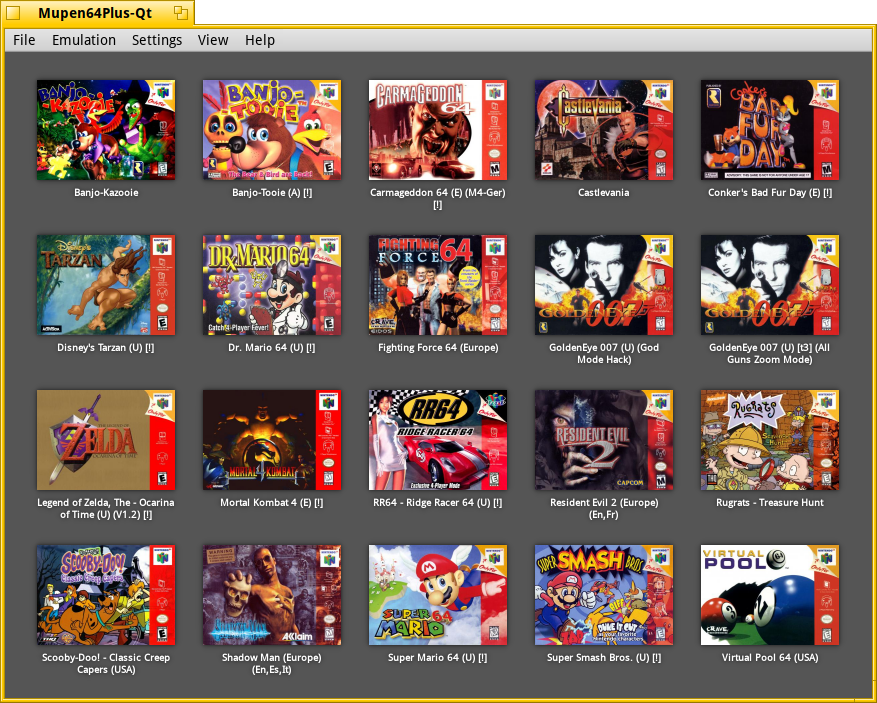The width and height of the screenshot is (877, 703).
Task: Open the Settings menu
Action: point(157,40)
